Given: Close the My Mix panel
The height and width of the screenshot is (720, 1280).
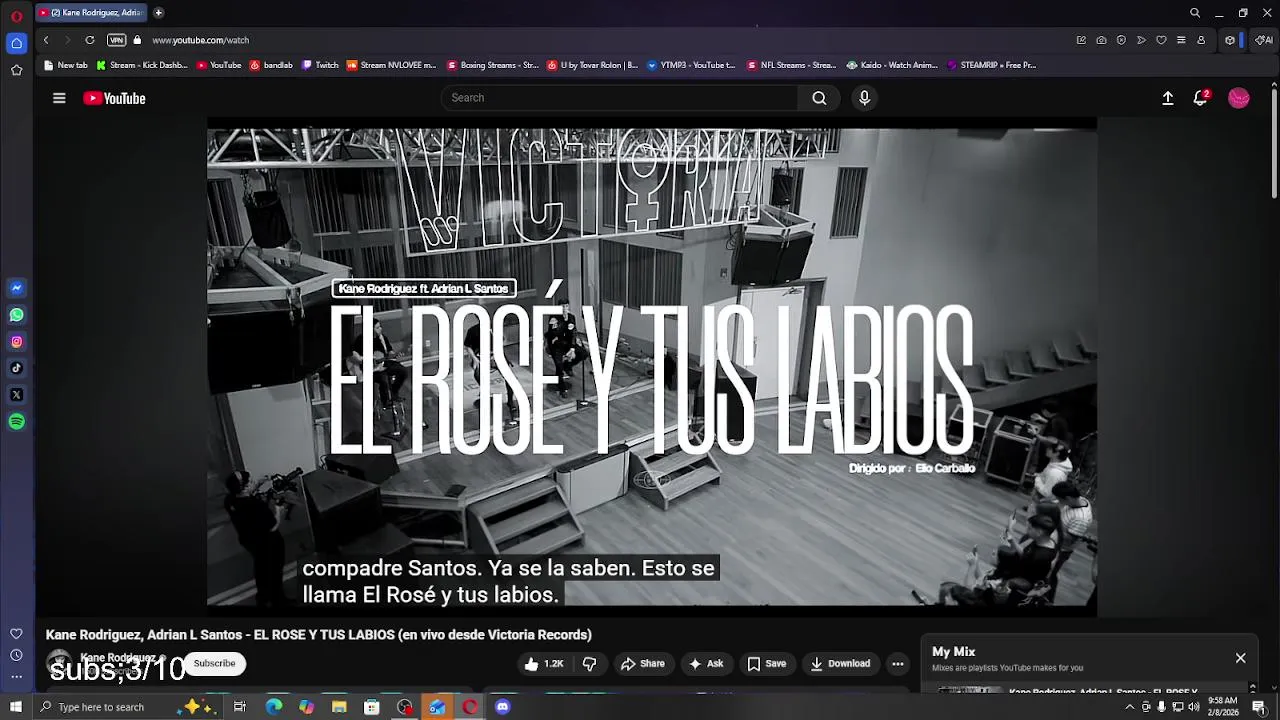Looking at the screenshot, I should click(1240, 658).
